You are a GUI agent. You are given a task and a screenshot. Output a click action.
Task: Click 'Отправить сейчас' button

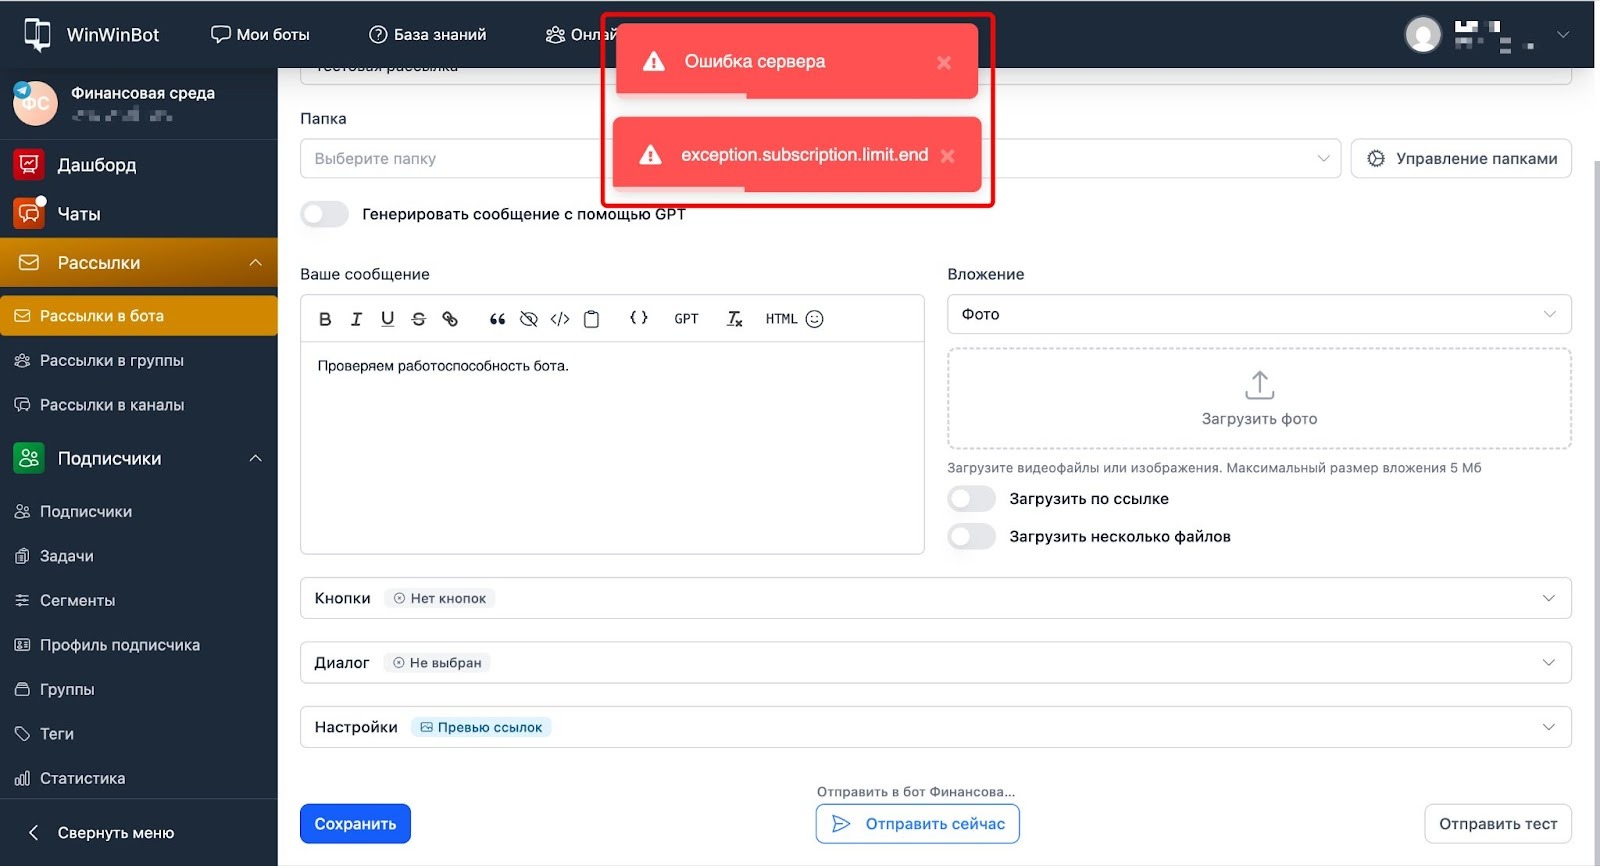coord(917,824)
